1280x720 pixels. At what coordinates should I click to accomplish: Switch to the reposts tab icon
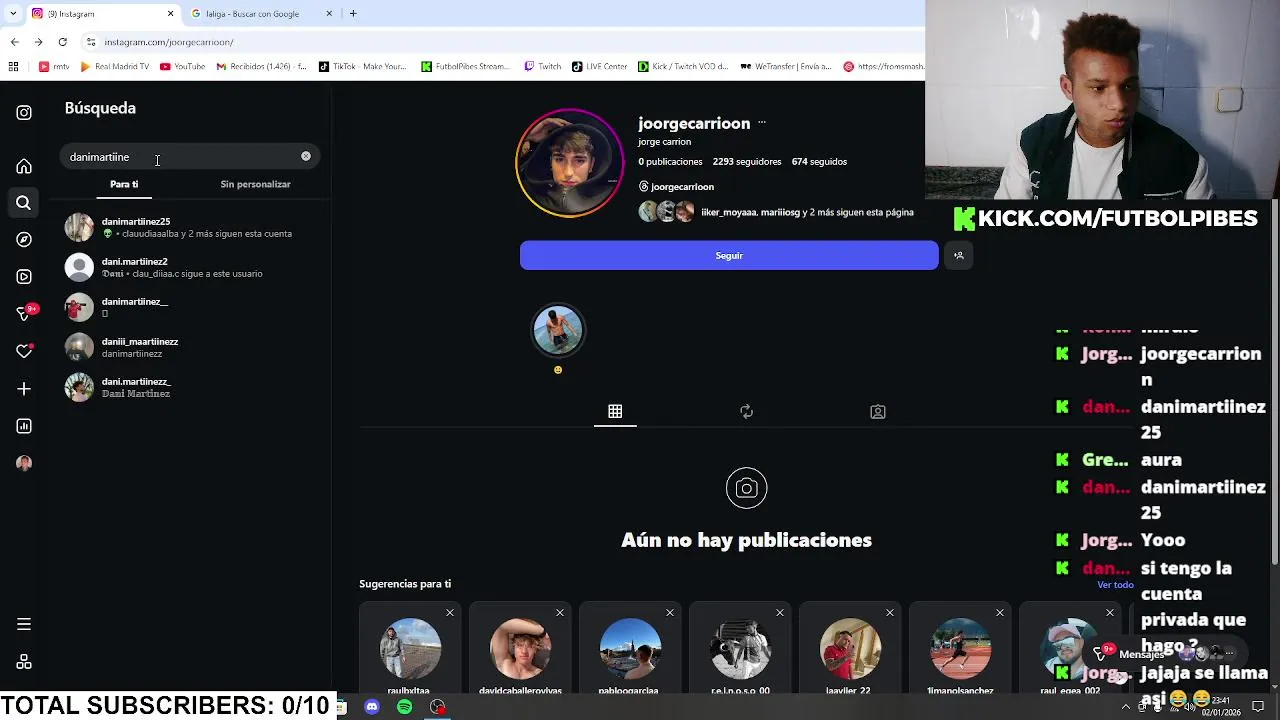tap(746, 412)
